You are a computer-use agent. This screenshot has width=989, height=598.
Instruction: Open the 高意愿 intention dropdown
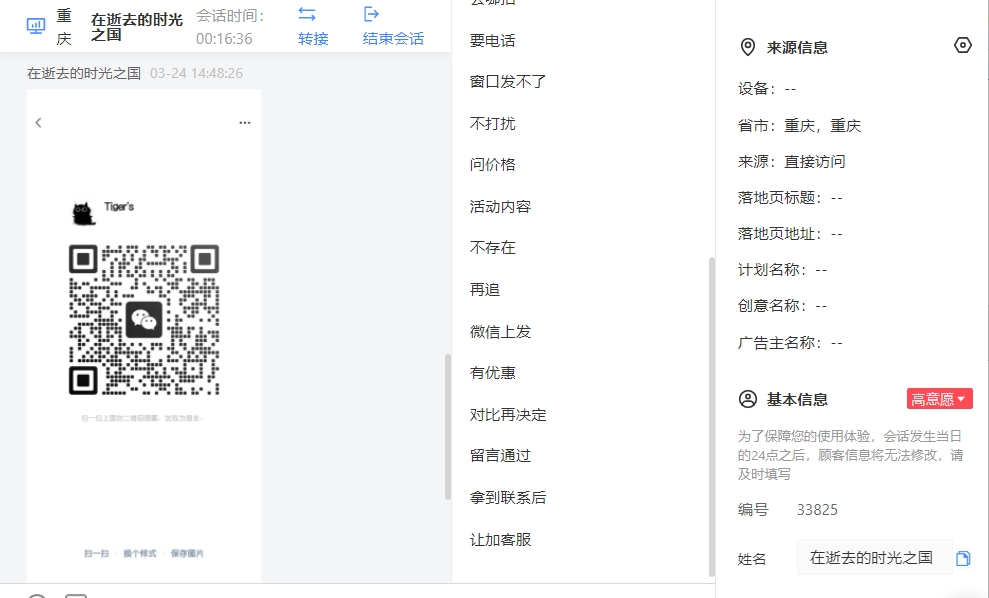coord(940,399)
